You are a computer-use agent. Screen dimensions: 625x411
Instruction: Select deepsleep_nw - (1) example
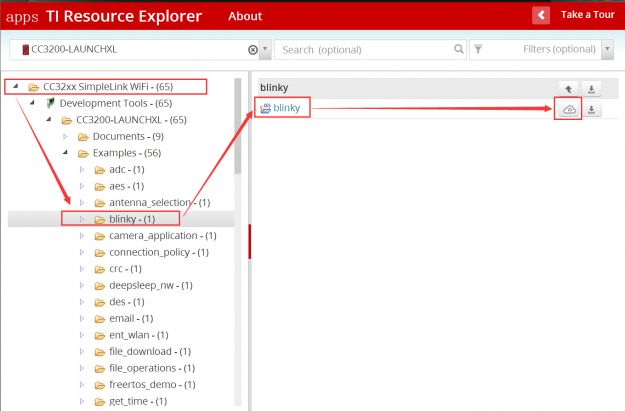(x=151, y=285)
